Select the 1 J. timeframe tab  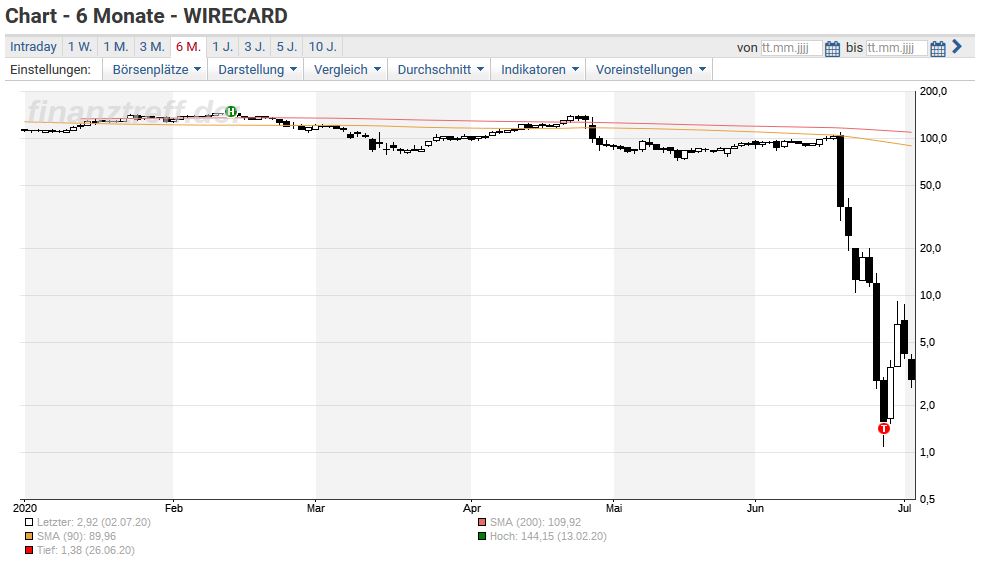tap(222, 47)
